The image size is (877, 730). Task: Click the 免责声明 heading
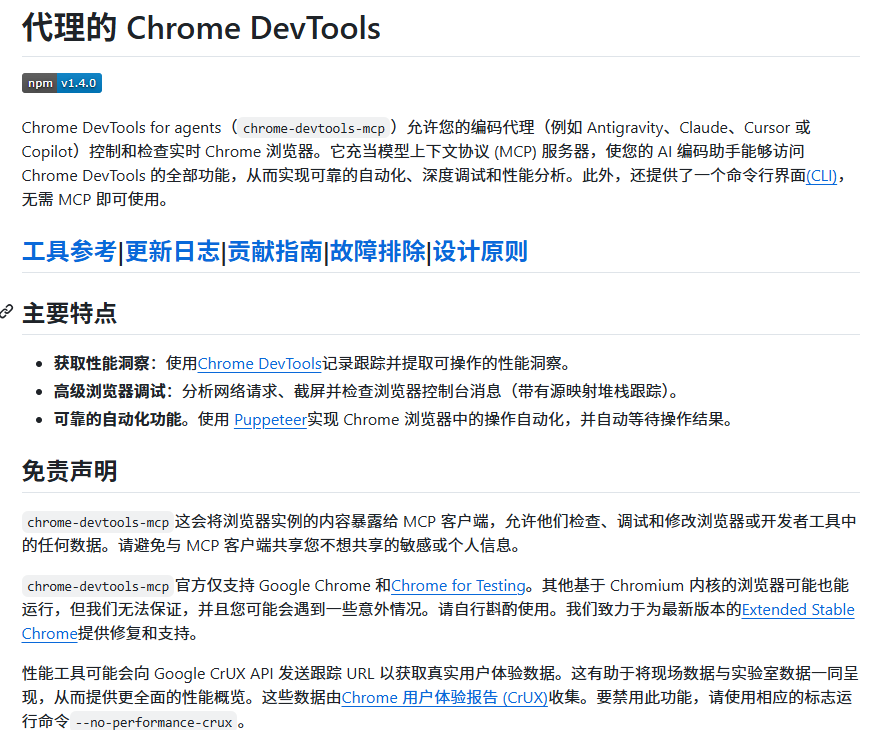(69, 471)
